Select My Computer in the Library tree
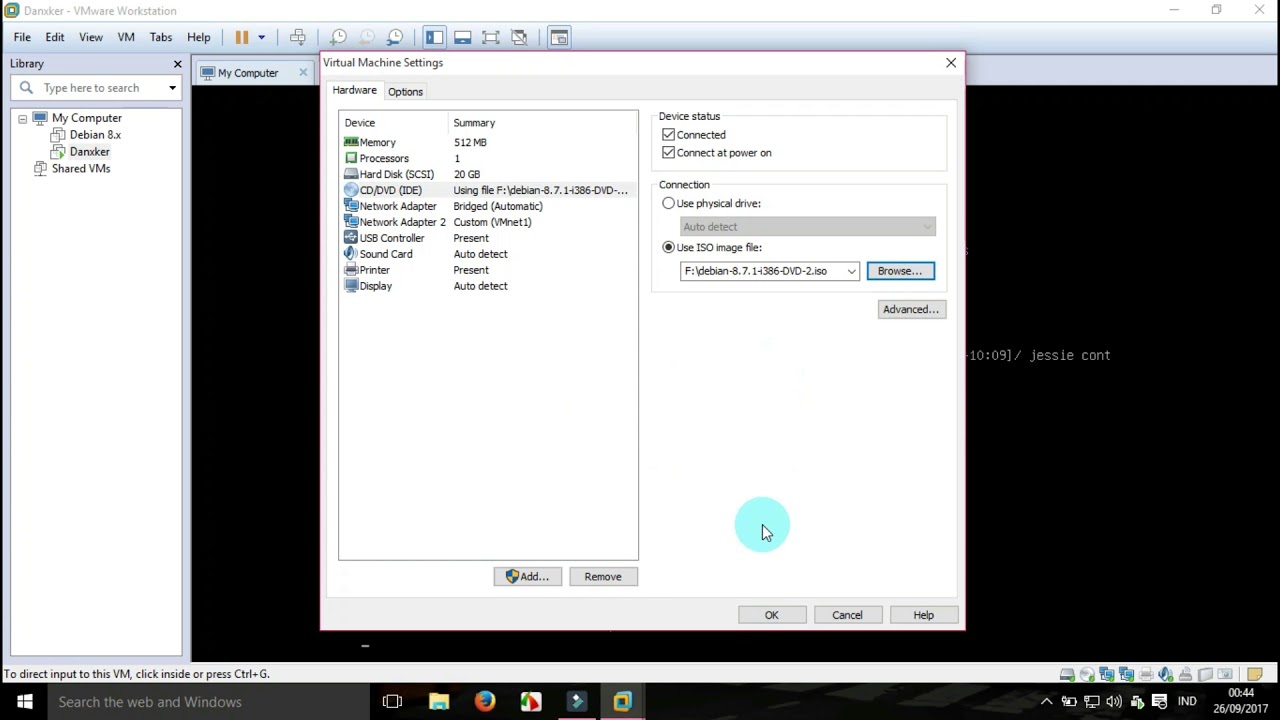1280x720 pixels. pos(87,118)
